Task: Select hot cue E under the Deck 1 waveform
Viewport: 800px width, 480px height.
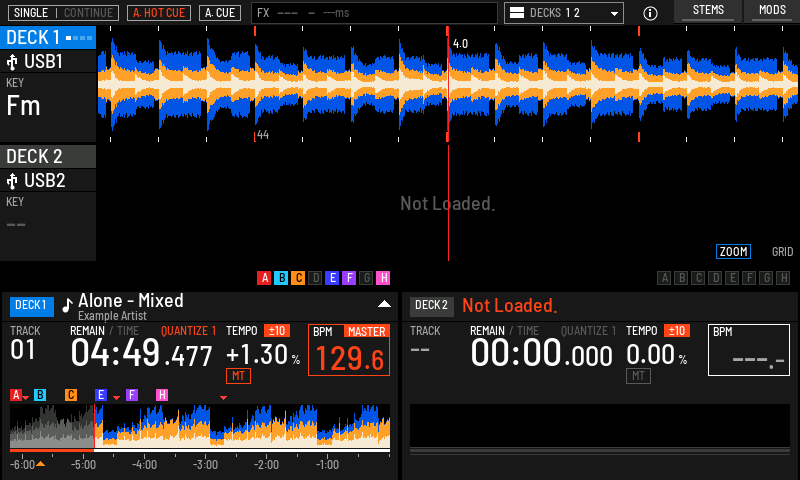Action: coord(332,278)
